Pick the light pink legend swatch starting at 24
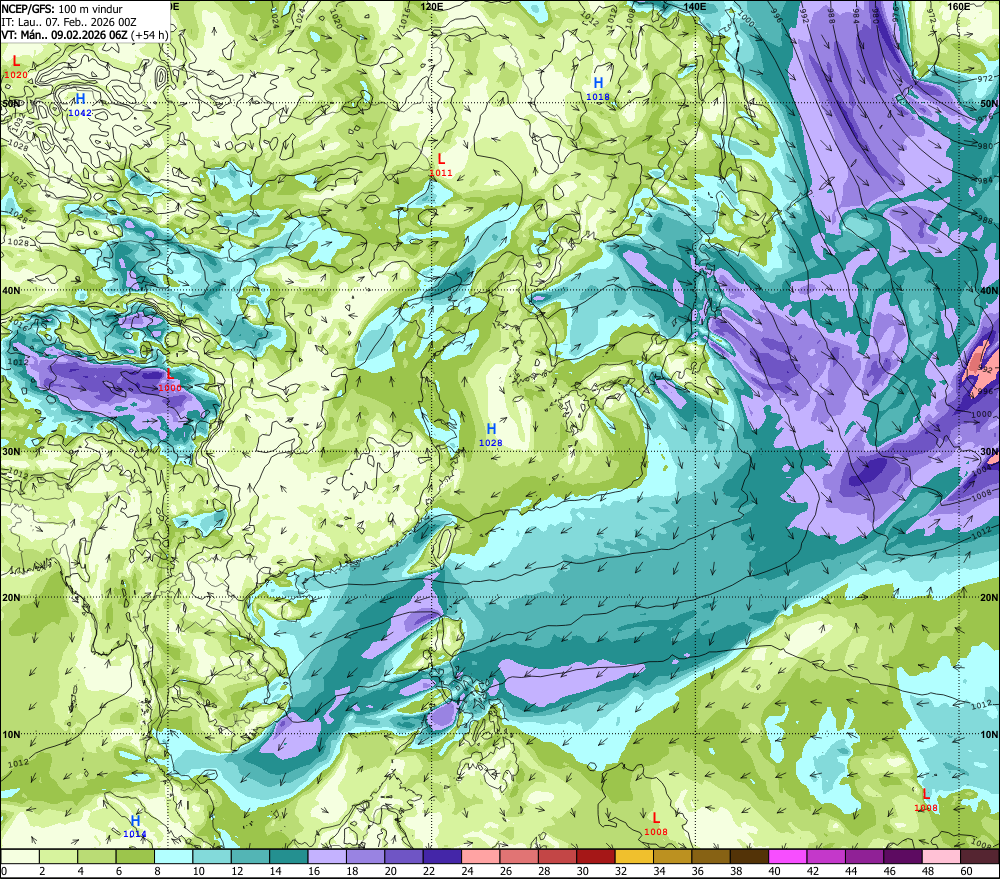The height and width of the screenshot is (879, 1000). [x=481, y=856]
